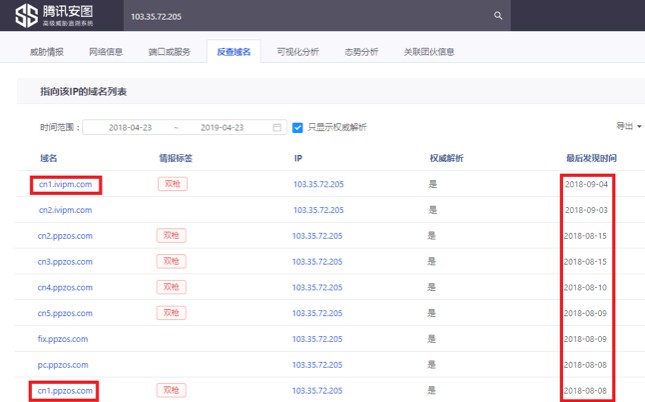
Task: Open the 可视化分析 tab
Action: tap(297, 51)
